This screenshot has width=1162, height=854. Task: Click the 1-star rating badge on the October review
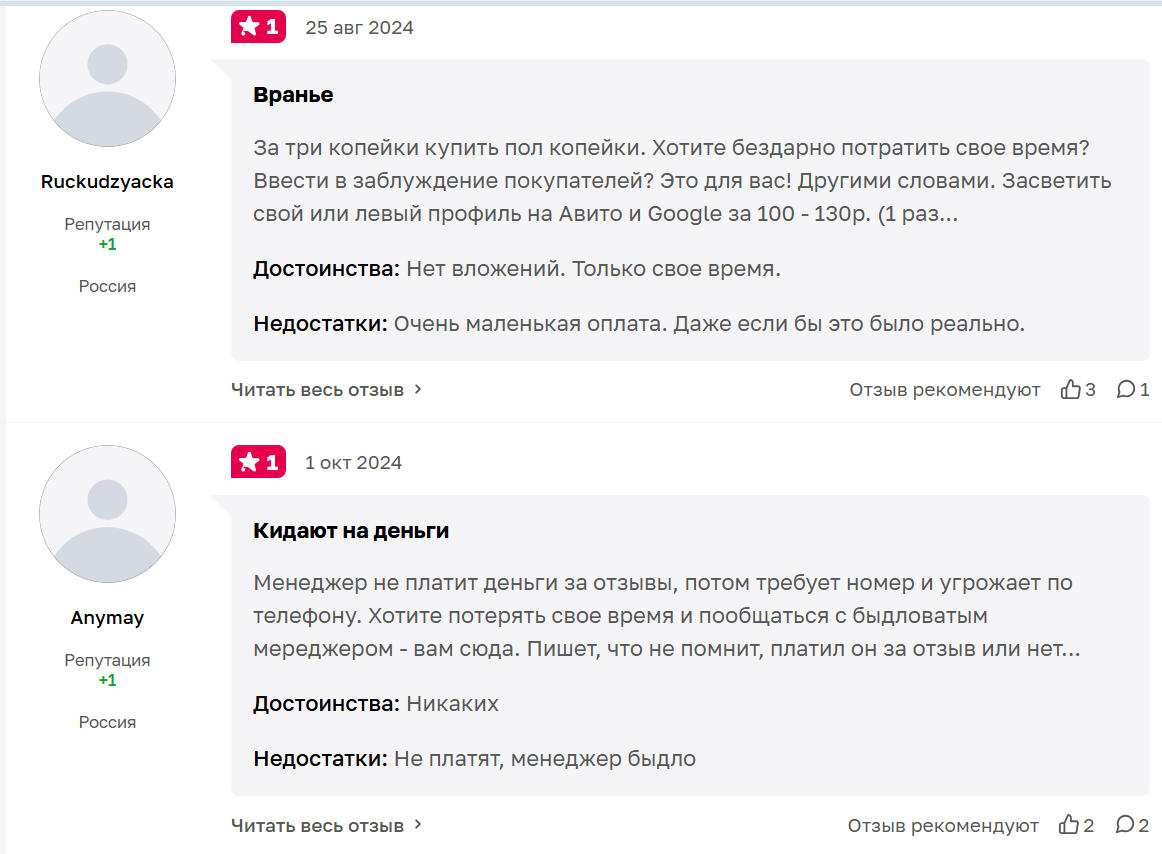point(258,462)
